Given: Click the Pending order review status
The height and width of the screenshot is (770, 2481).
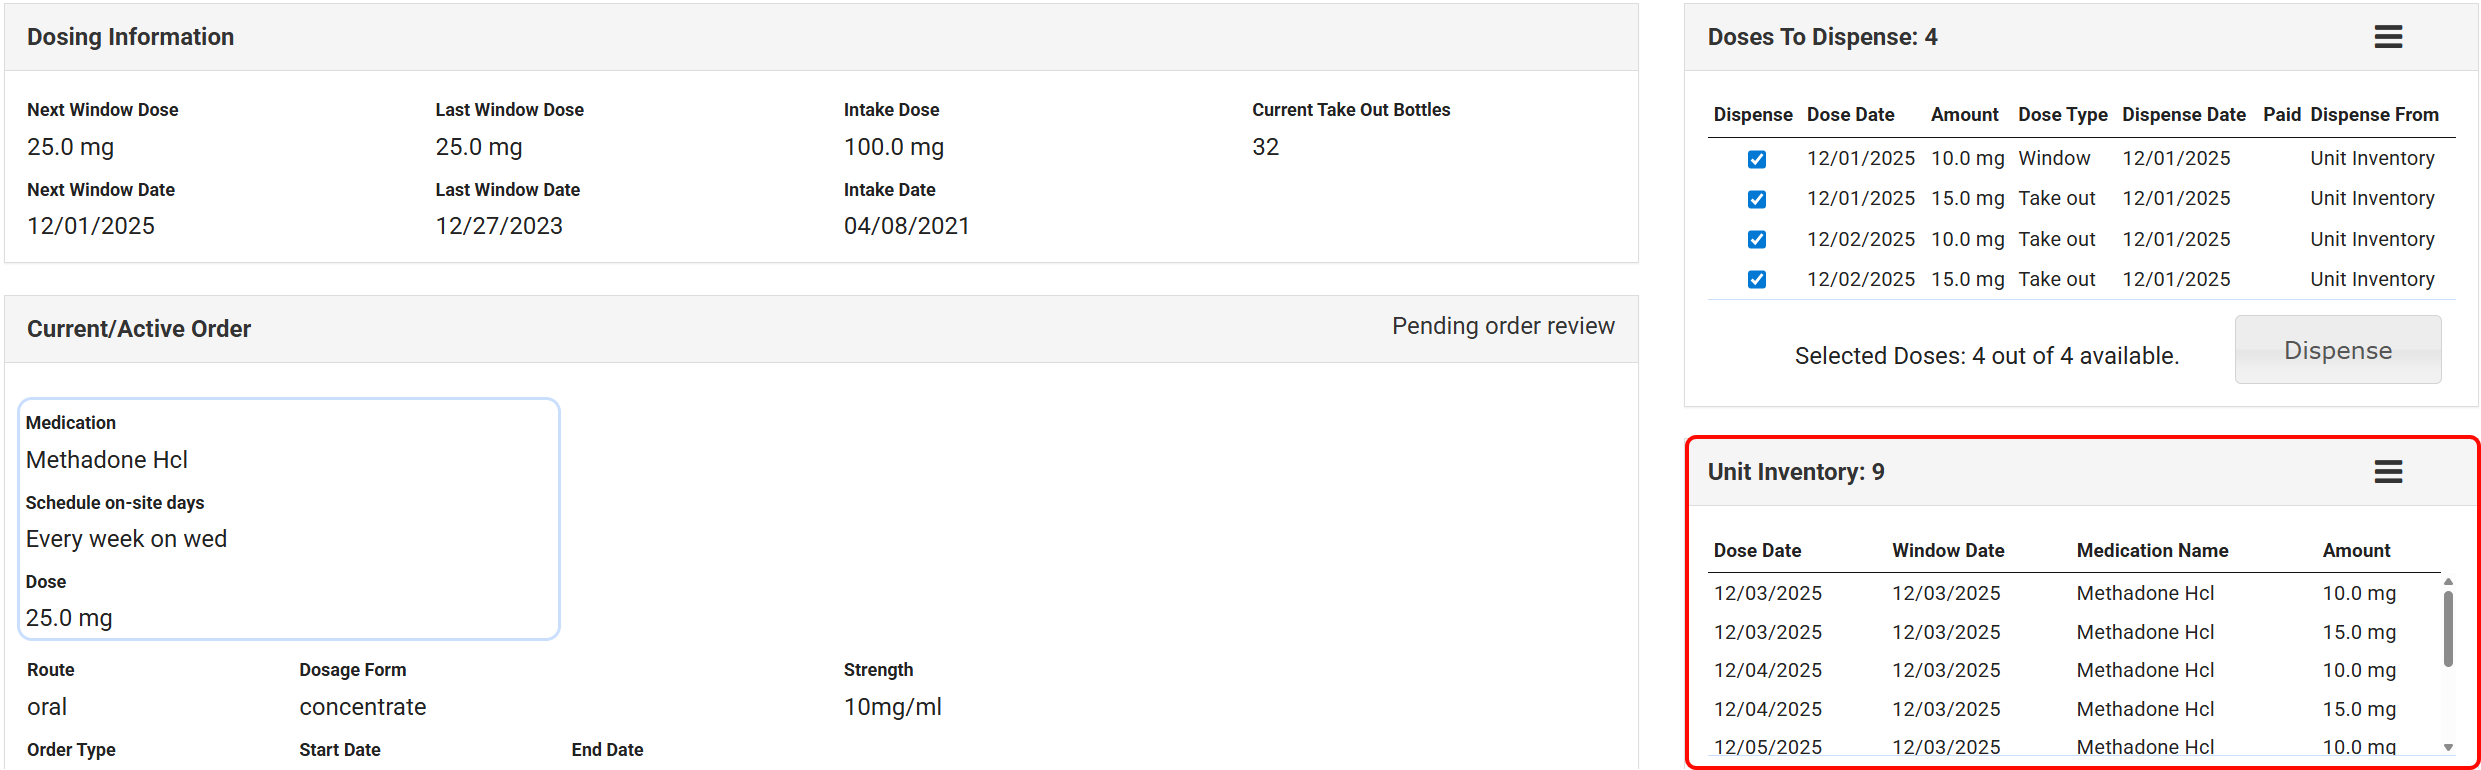Looking at the screenshot, I should tap(1502, 326).
